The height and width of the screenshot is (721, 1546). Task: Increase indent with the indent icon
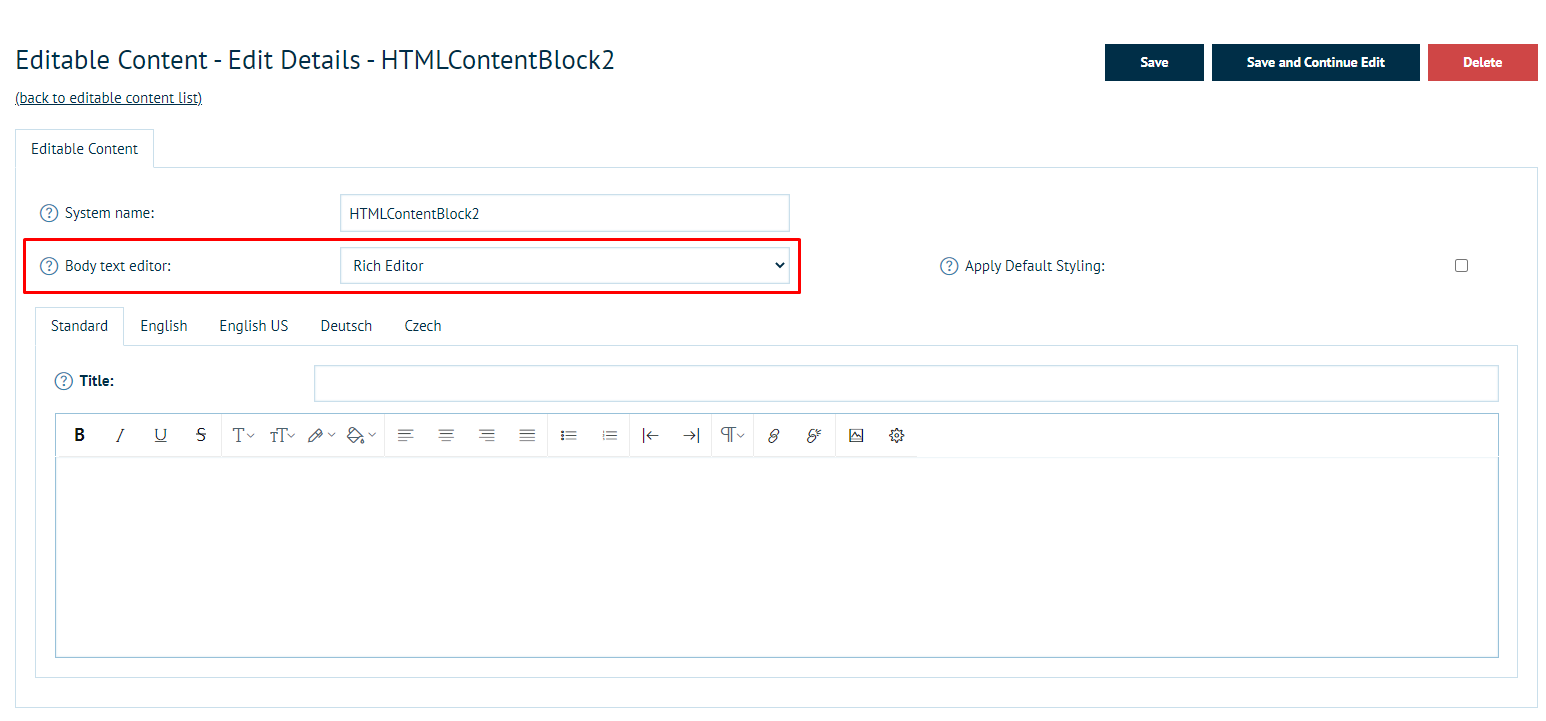pos(691,435)
